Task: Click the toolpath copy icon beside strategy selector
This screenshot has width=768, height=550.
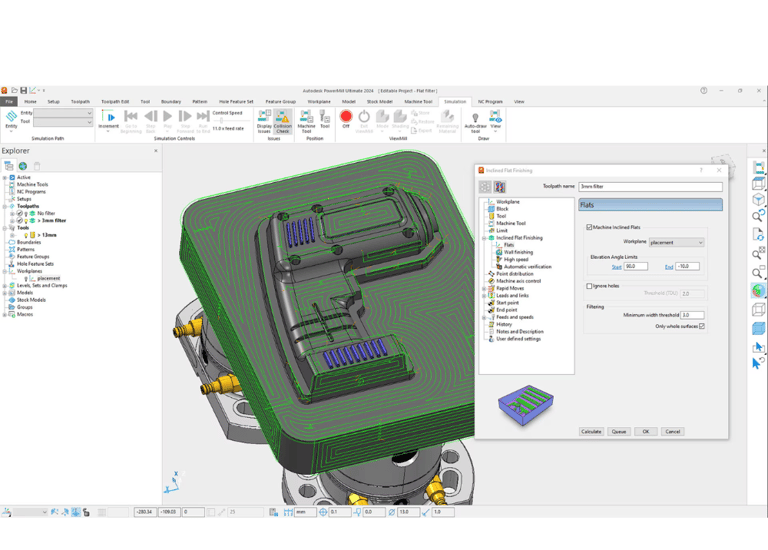Action: point(500,187)
